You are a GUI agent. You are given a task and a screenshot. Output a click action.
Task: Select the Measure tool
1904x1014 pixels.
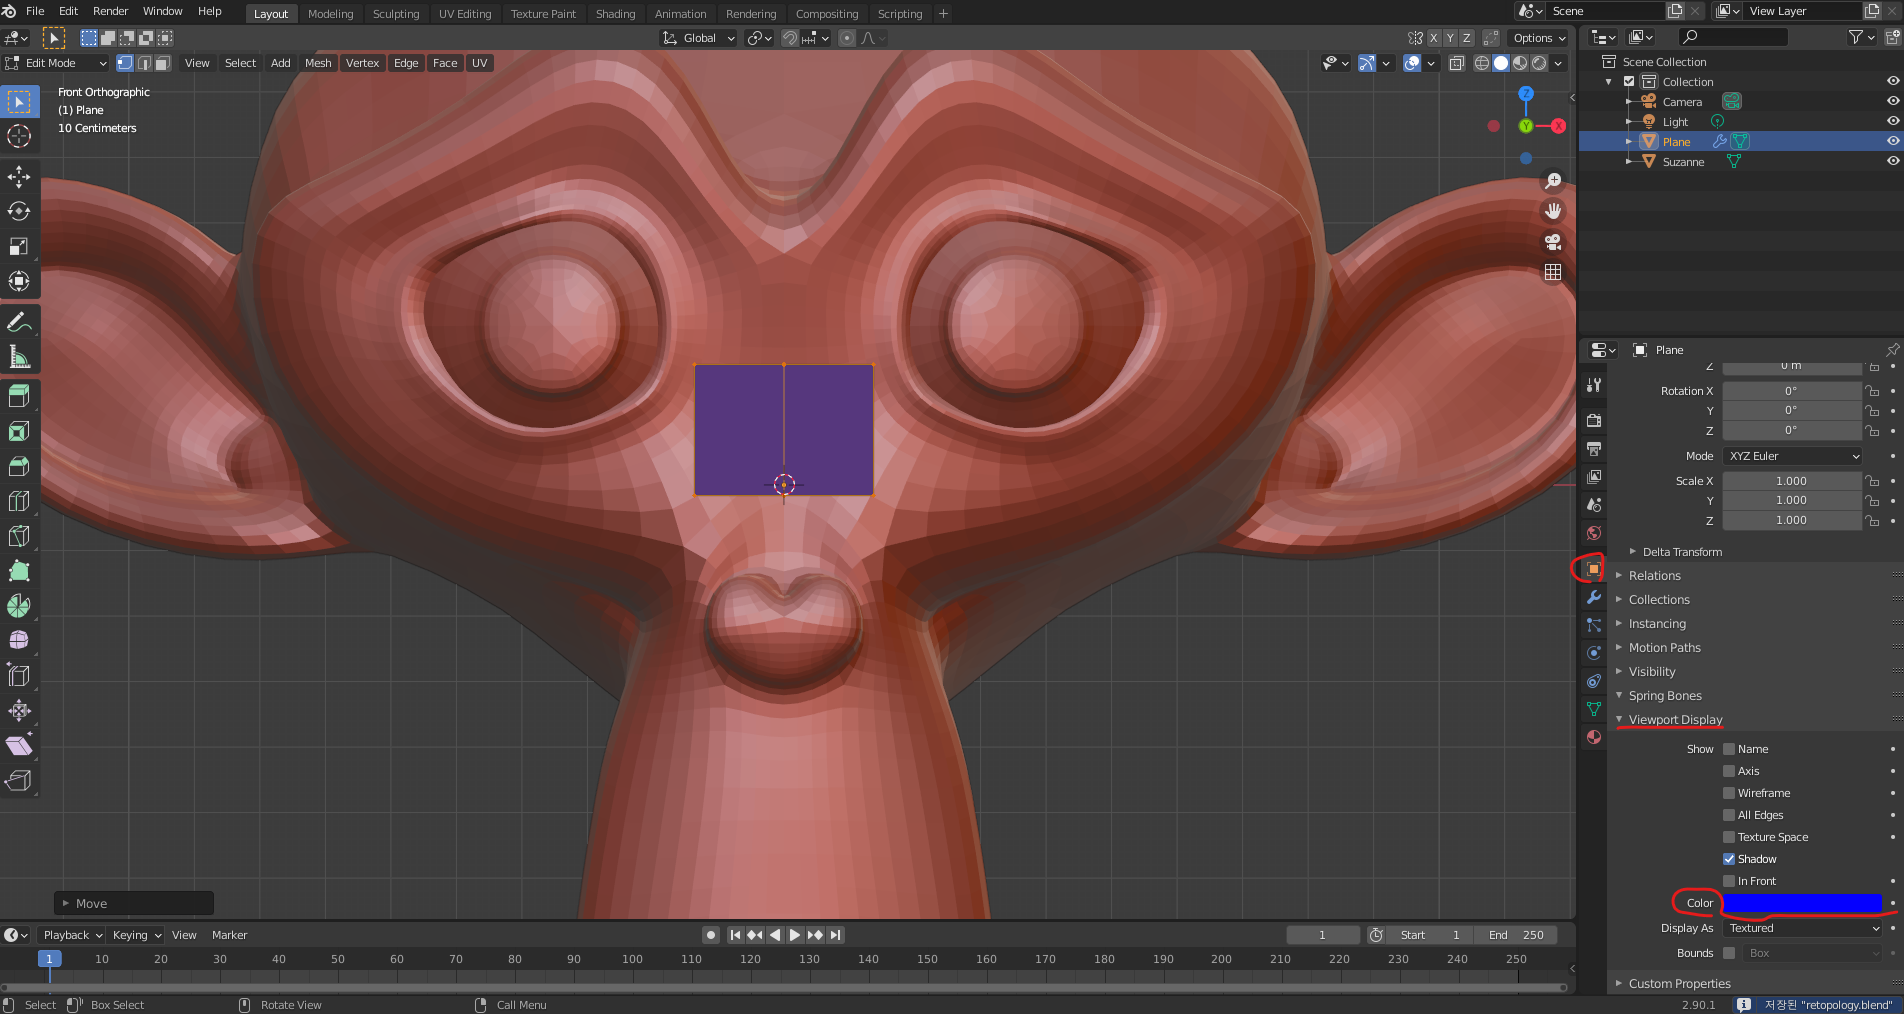point(19,357)
